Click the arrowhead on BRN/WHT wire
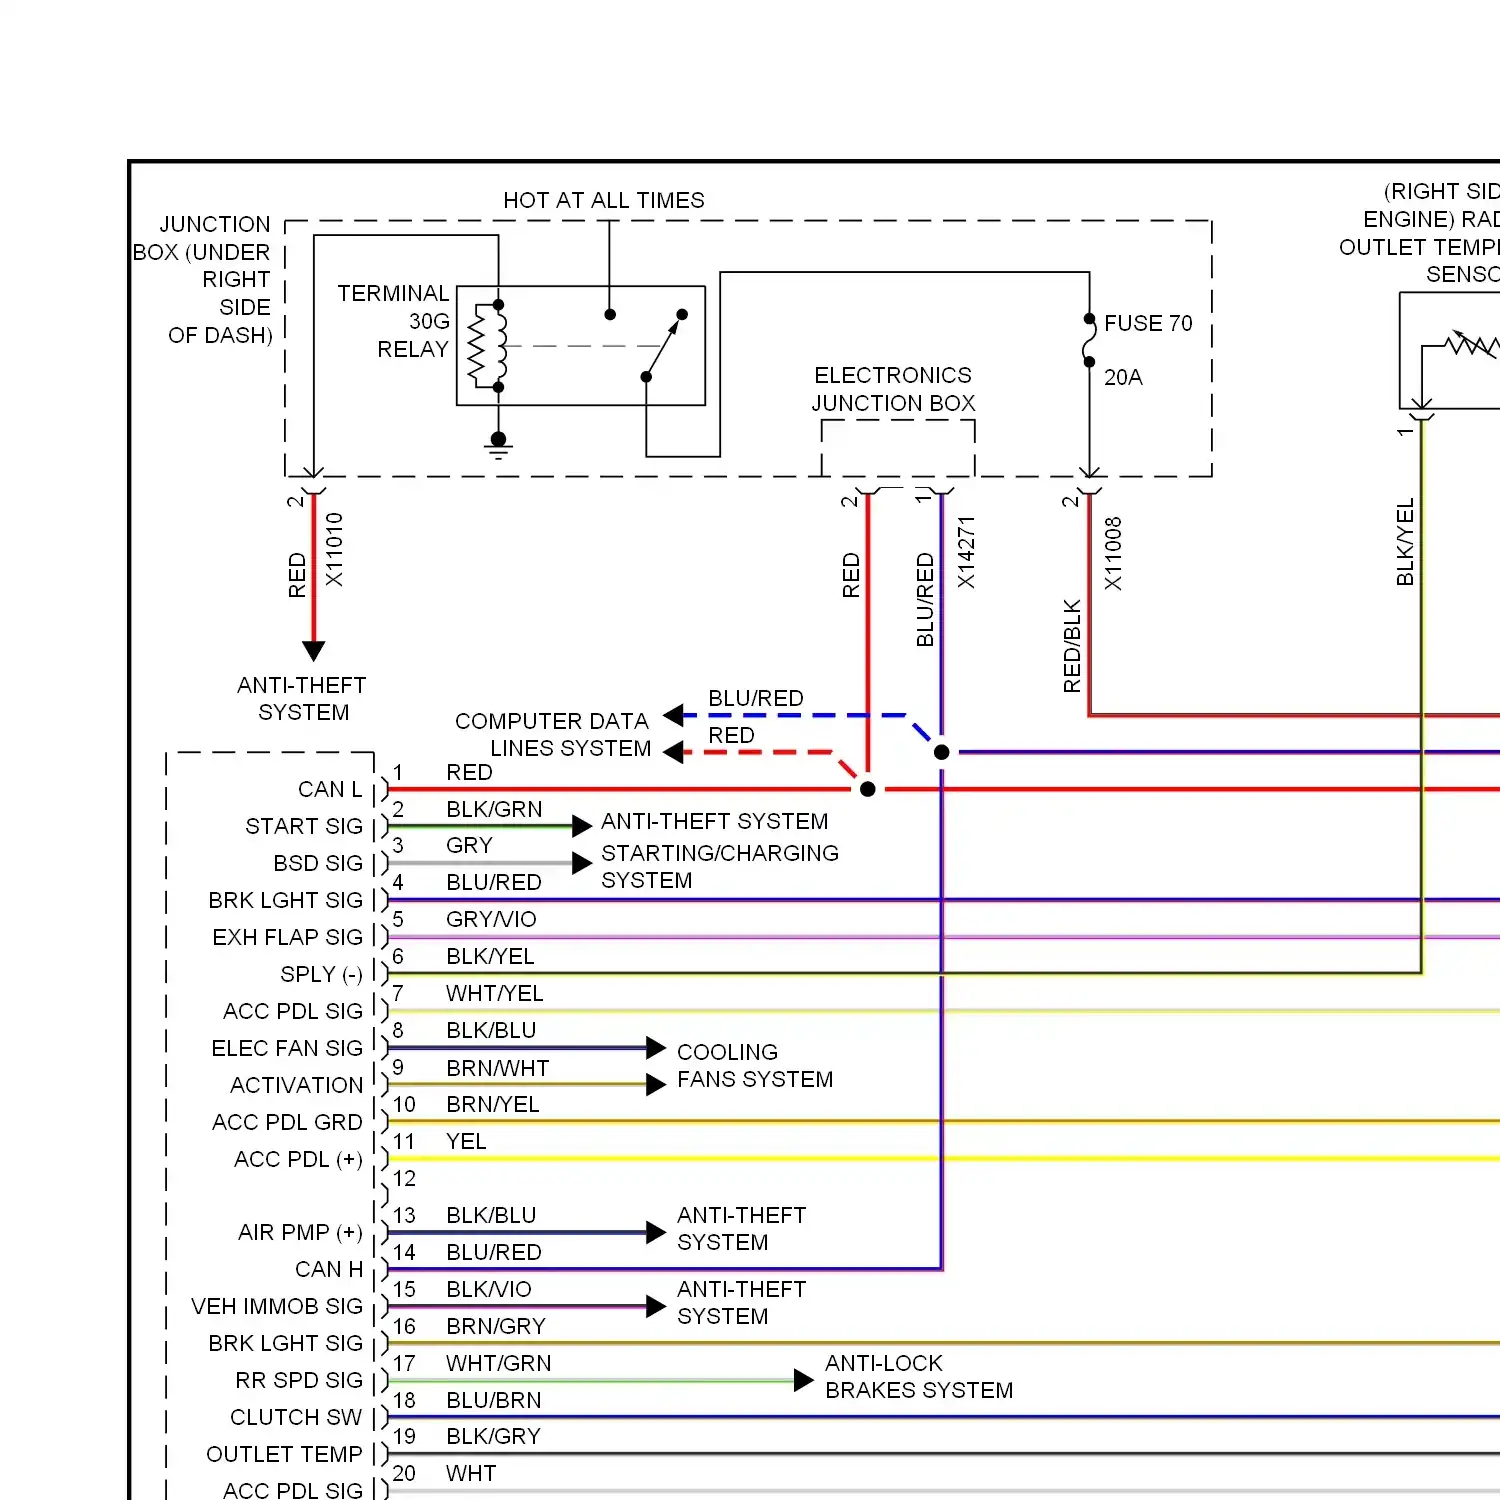The image size is (1500, 1500). [656, 1085]
